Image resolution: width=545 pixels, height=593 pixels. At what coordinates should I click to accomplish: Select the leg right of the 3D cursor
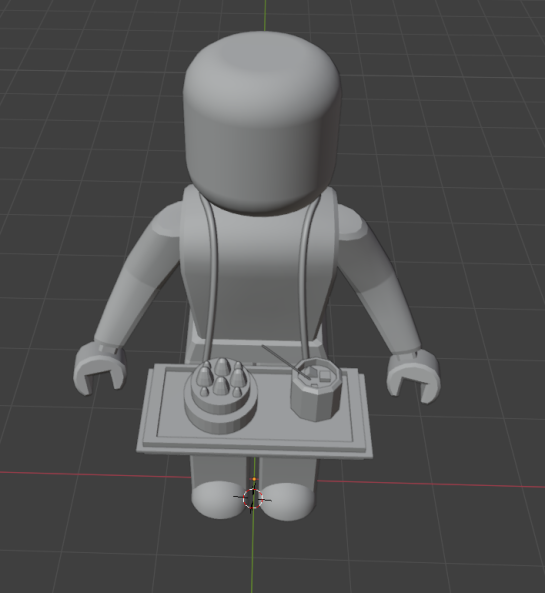(x=287, y=490)
